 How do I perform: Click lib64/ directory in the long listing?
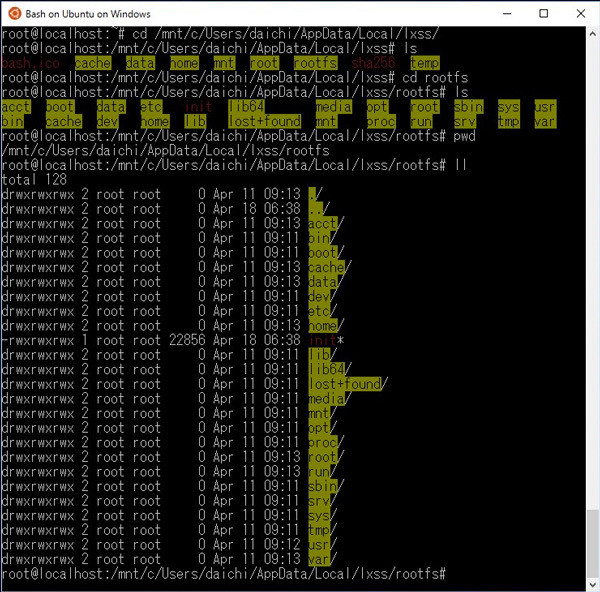pyautogui.click(x=328, y=369)
